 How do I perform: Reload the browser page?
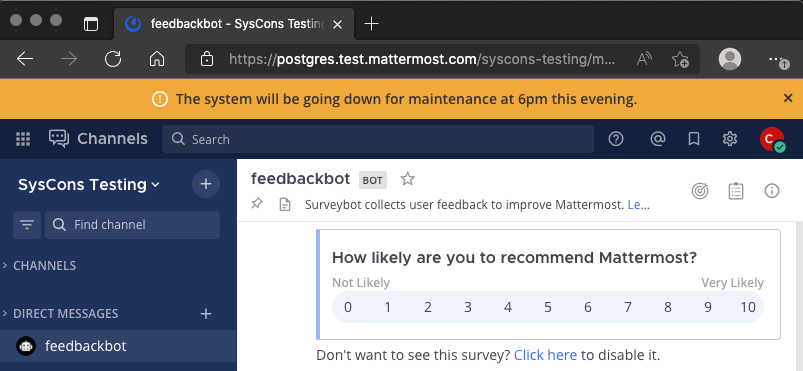click(113, 59)
